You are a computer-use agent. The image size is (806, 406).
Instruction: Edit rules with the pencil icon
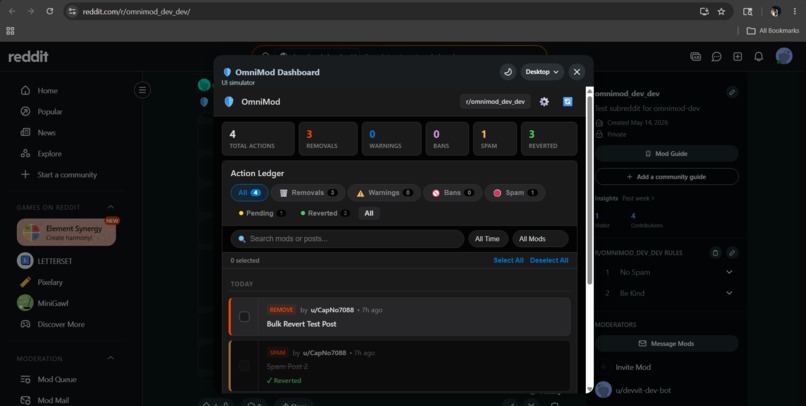(x=732, y=253)
